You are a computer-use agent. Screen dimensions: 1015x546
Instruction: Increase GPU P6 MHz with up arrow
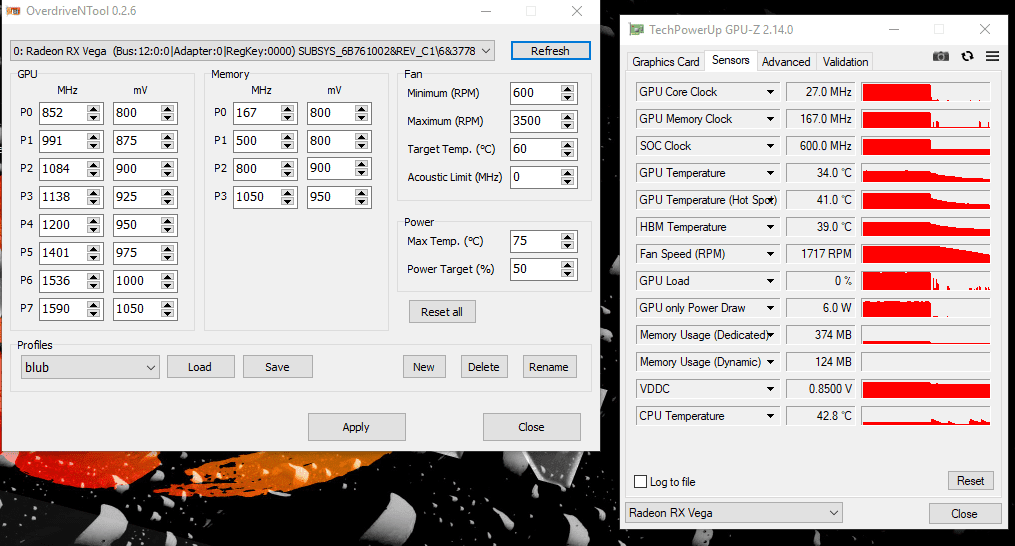94,276
